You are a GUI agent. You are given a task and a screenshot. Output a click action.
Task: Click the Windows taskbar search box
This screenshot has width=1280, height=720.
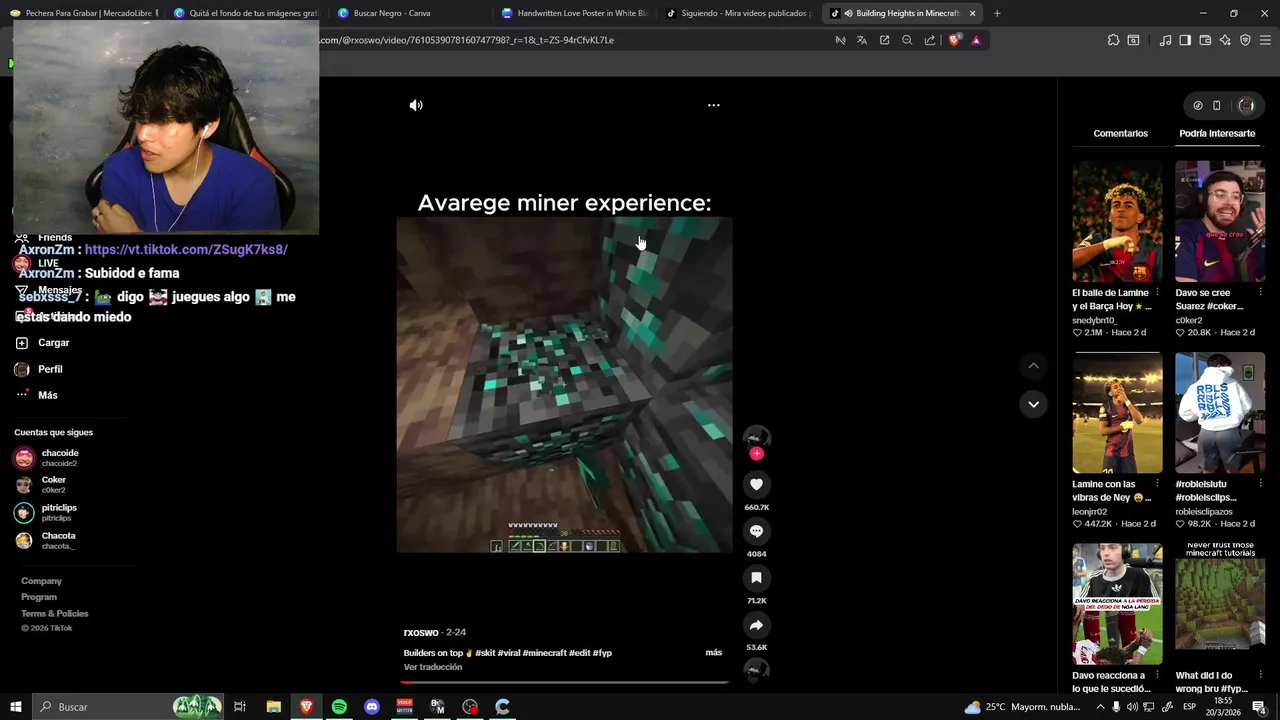click(x=130, y=707)
